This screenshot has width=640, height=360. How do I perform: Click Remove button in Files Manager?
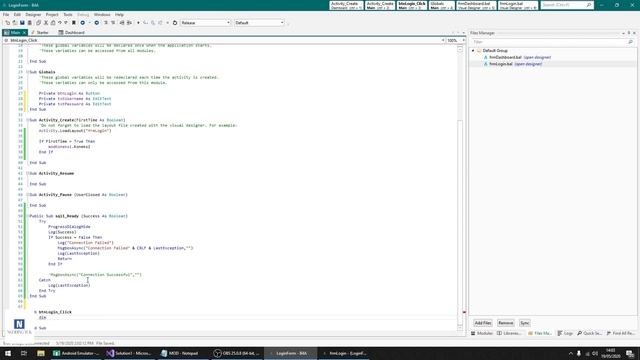pyautogui.click(x=505, y=323)
